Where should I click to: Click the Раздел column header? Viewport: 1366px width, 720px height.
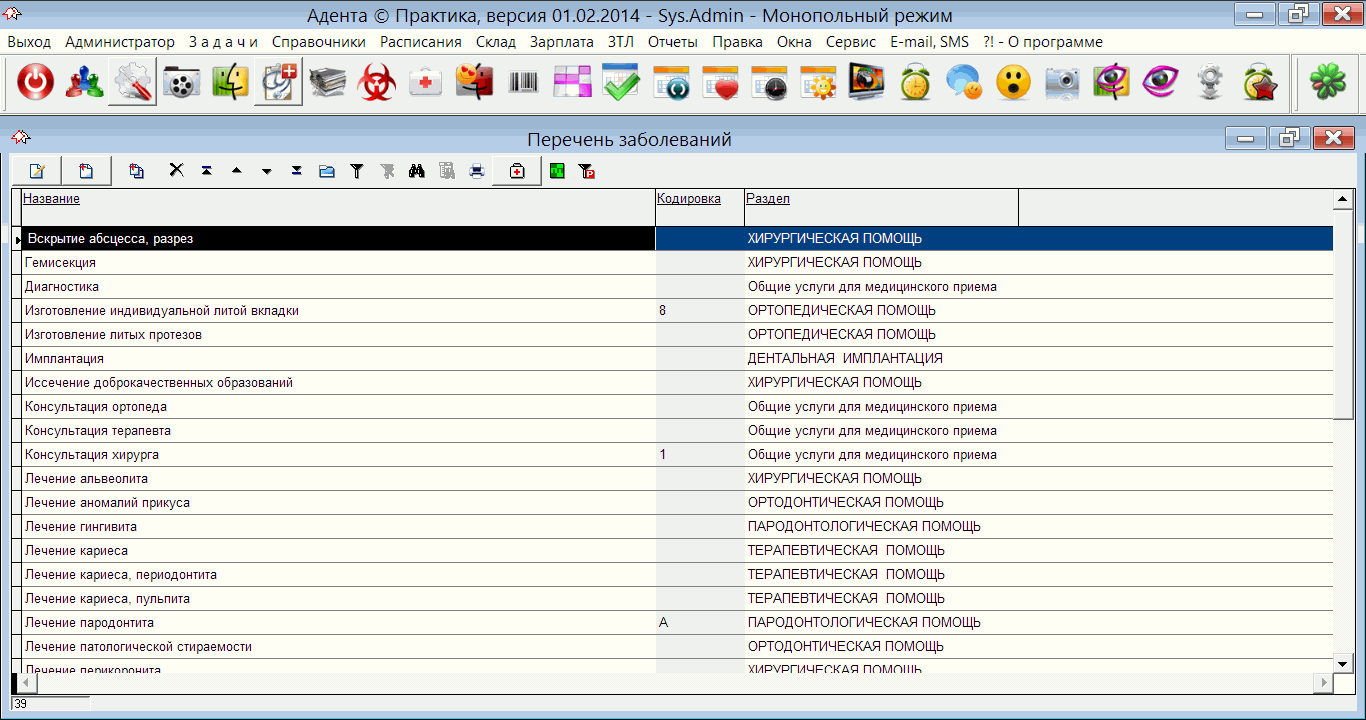tap(768, 199)
